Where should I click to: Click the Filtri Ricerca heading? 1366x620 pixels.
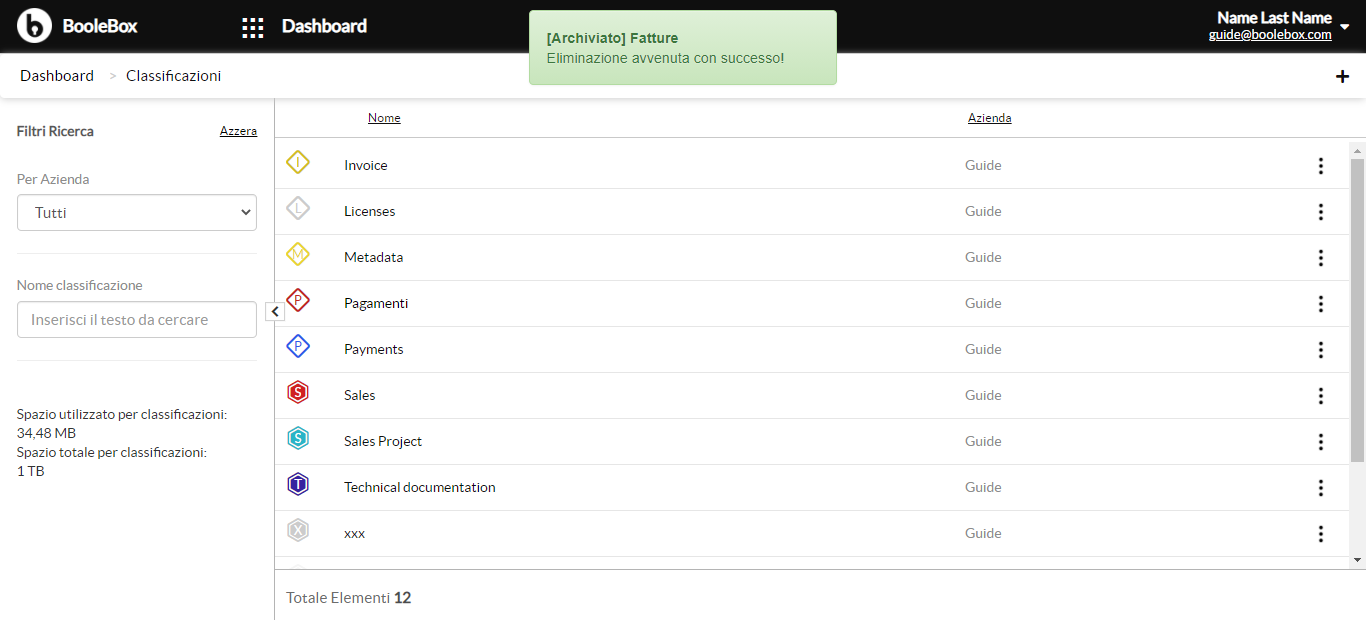(x=55, y=131)
